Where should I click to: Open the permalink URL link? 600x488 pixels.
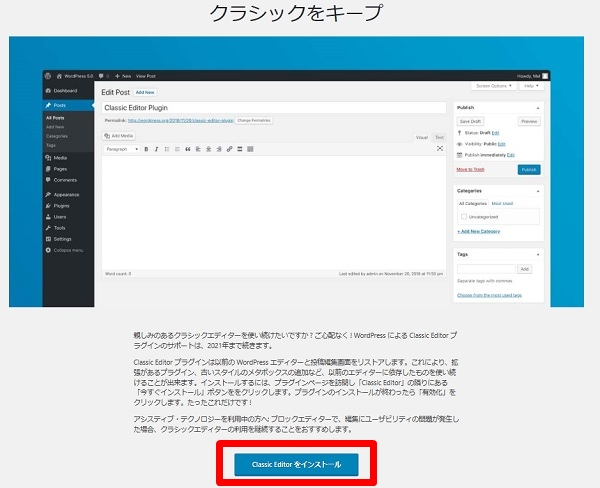coord(181,120)
